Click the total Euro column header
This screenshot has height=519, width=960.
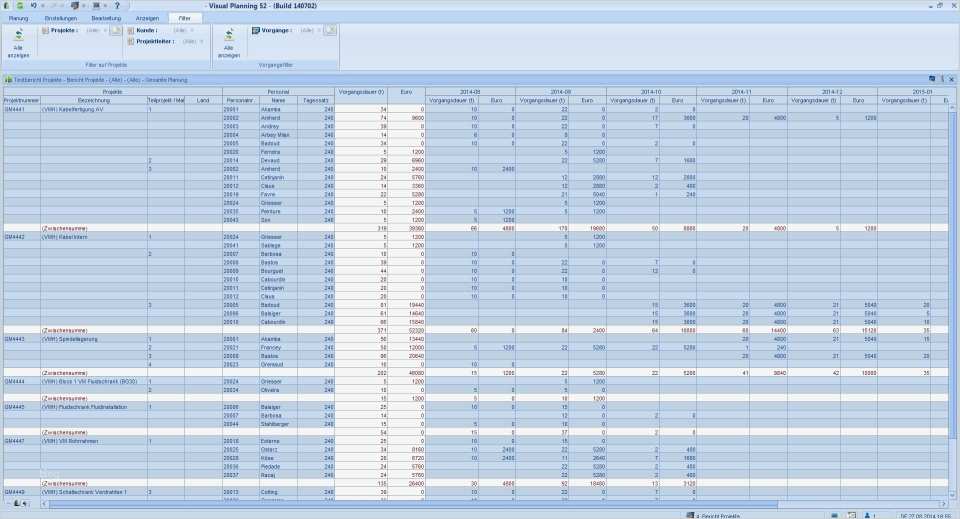[407, 92]
